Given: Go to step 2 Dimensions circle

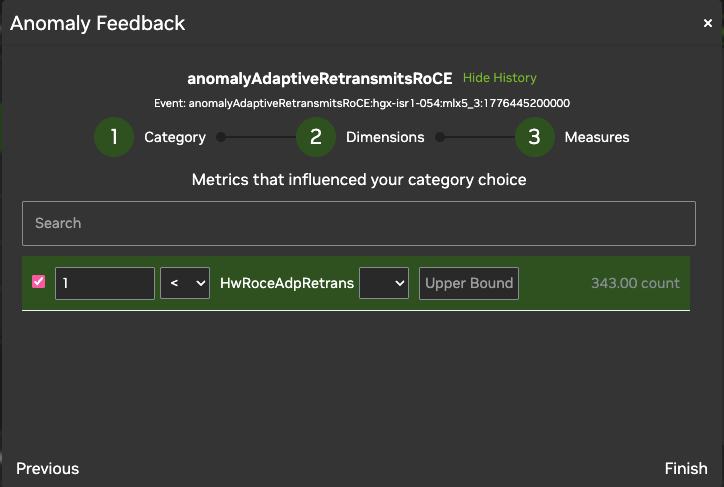Looking at the screenshot, I should click(x=316, y=137).
